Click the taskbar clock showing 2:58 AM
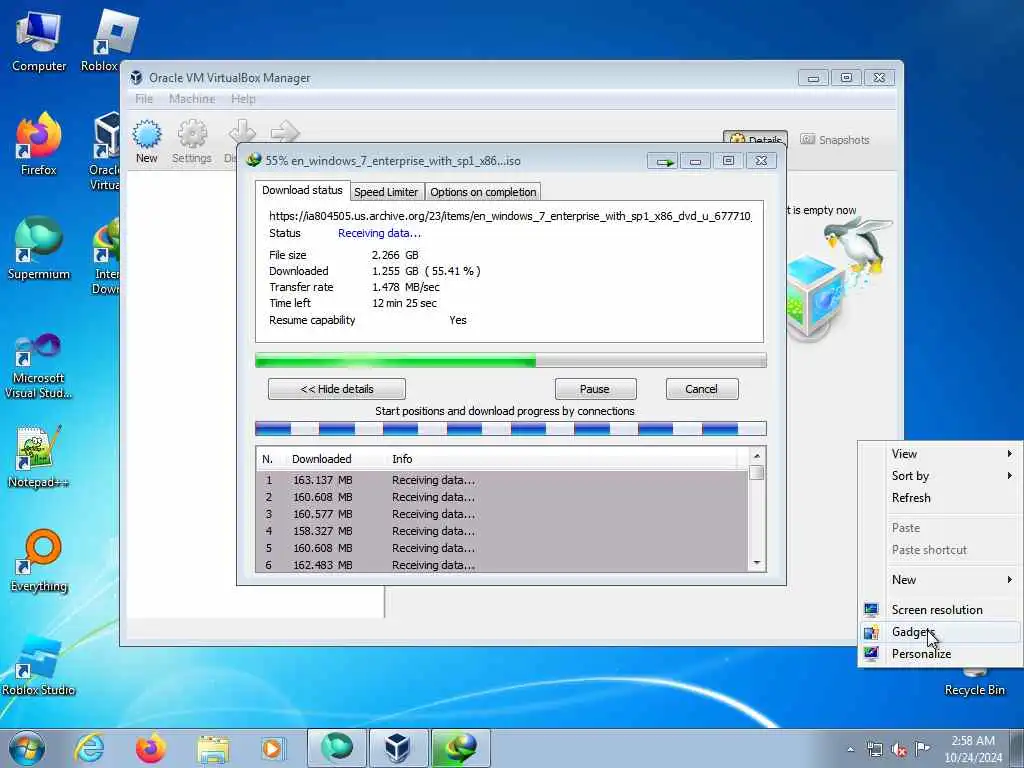Viewport: 1024px width, 768px height. click(973, 749)
